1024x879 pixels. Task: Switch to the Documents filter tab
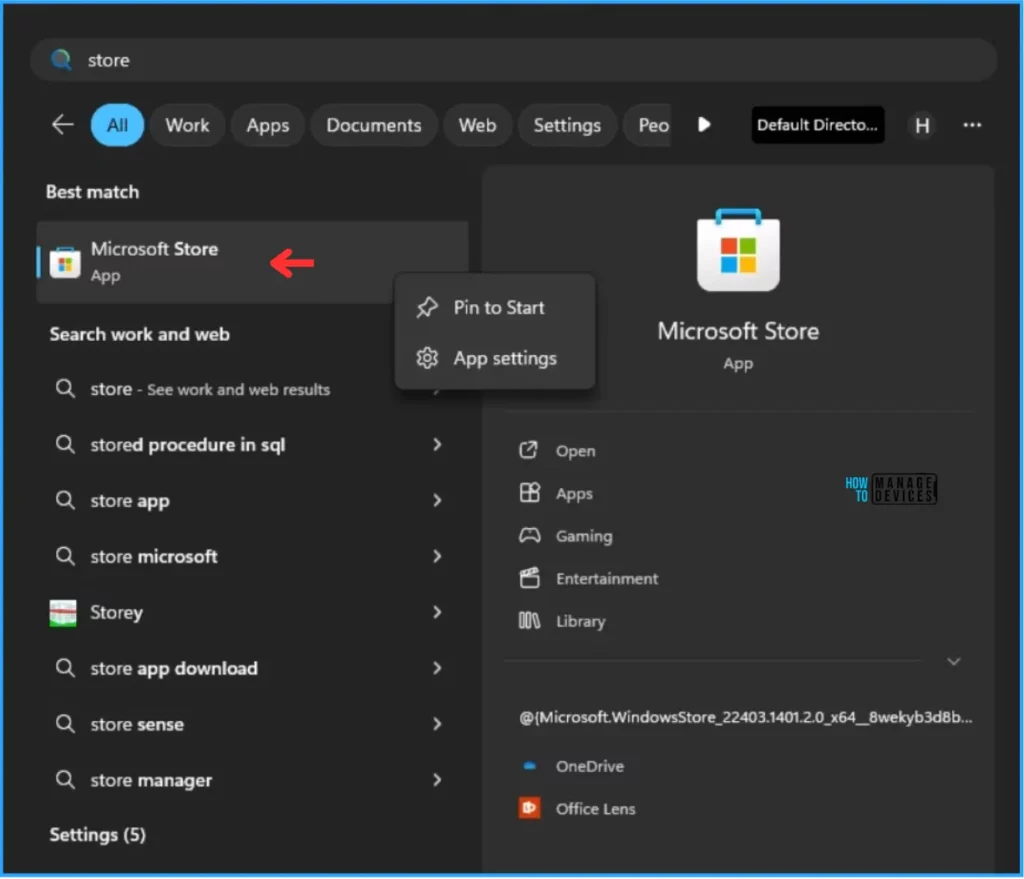pos(374,125)
